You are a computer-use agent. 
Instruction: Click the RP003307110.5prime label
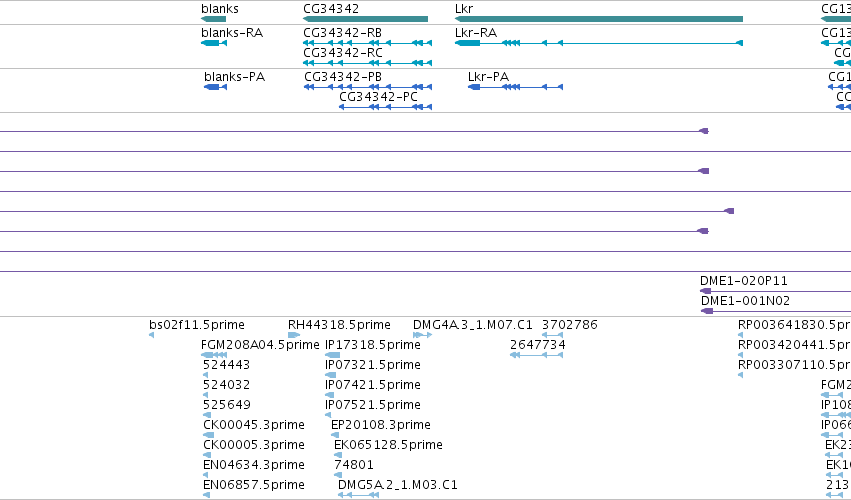tap(794, 365)
